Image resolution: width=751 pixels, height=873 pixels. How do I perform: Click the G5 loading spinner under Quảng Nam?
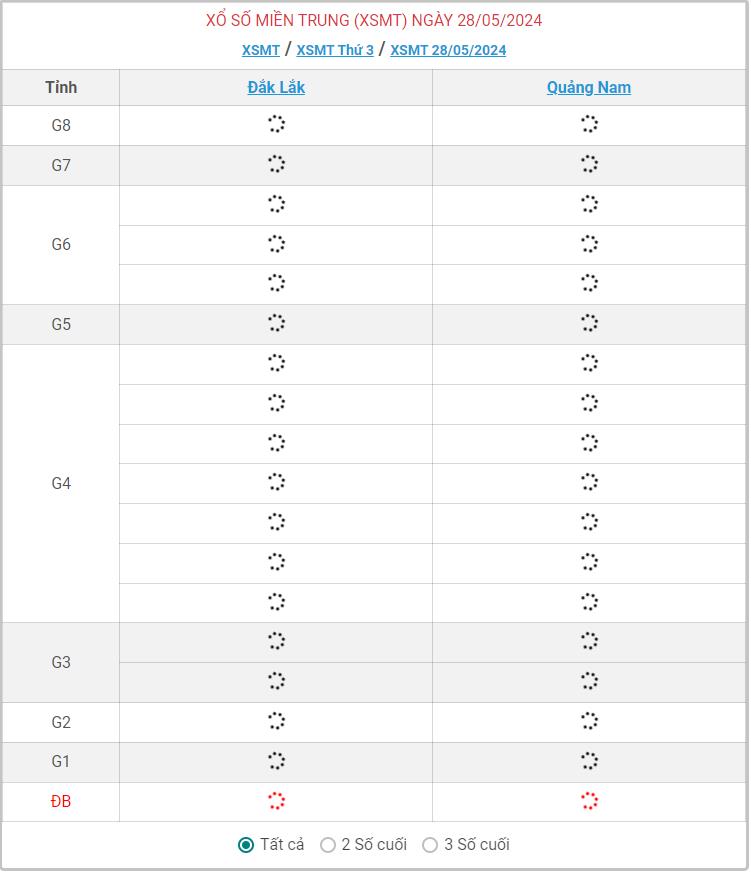589,323
